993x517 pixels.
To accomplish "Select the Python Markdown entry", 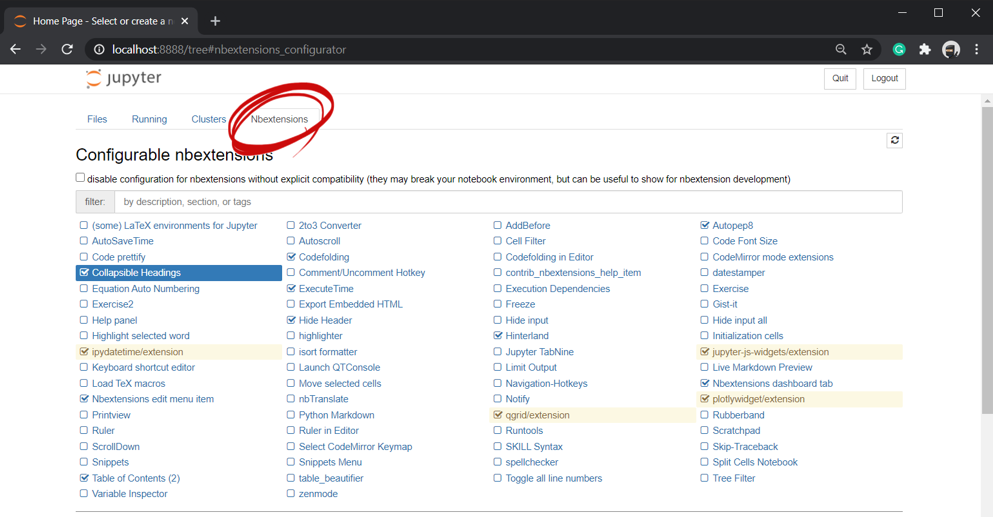I will 336,415.
